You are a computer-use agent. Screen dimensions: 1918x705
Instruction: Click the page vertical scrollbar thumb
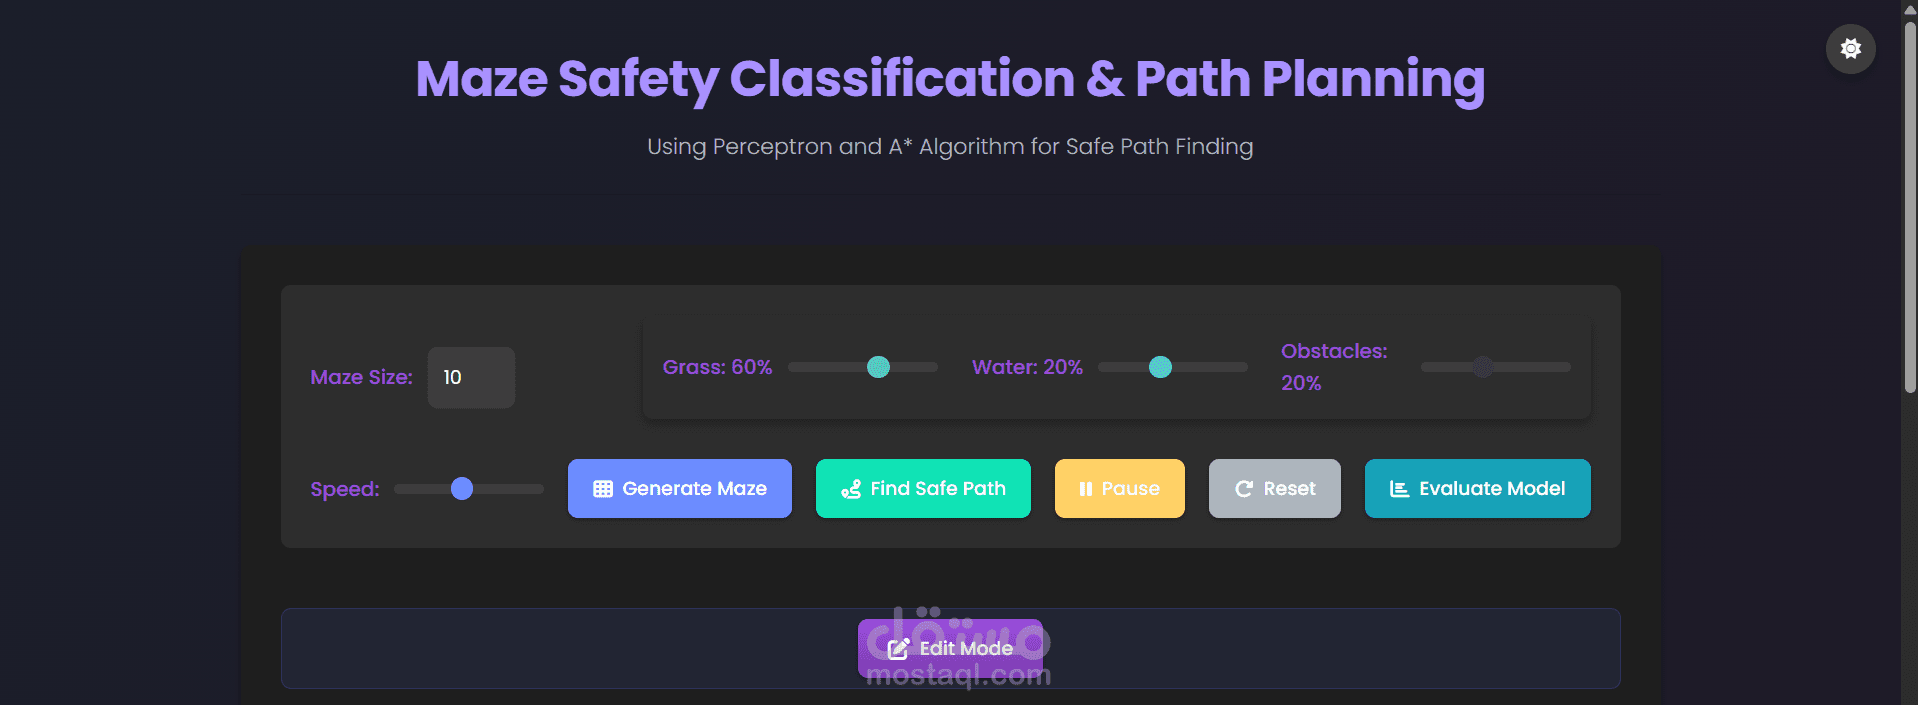tap(1909, 200)
